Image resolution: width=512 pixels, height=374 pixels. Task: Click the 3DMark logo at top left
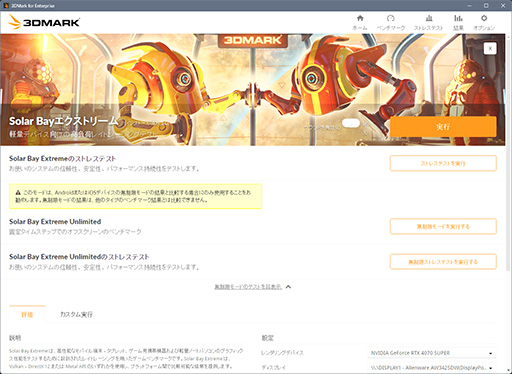[44, 22]
